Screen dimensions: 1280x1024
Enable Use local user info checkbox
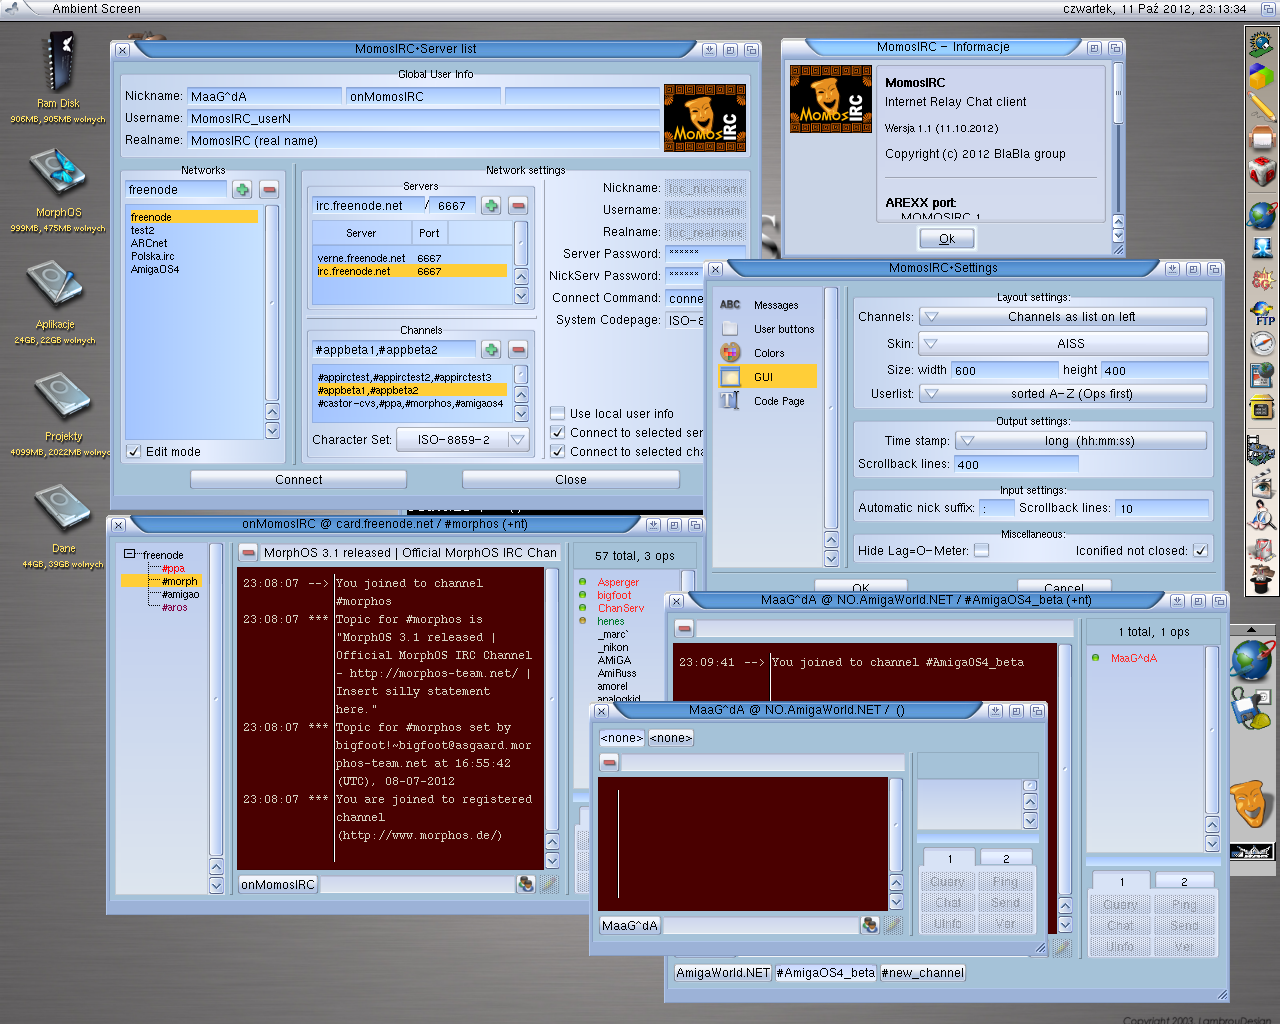(x=558, y=413)
